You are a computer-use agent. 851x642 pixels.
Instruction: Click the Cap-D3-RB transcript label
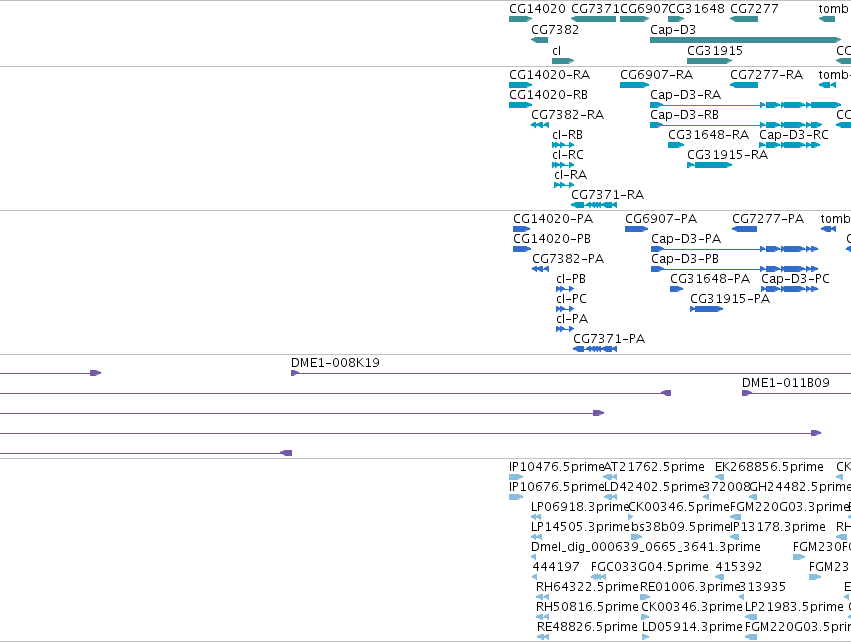click(684, 115)
